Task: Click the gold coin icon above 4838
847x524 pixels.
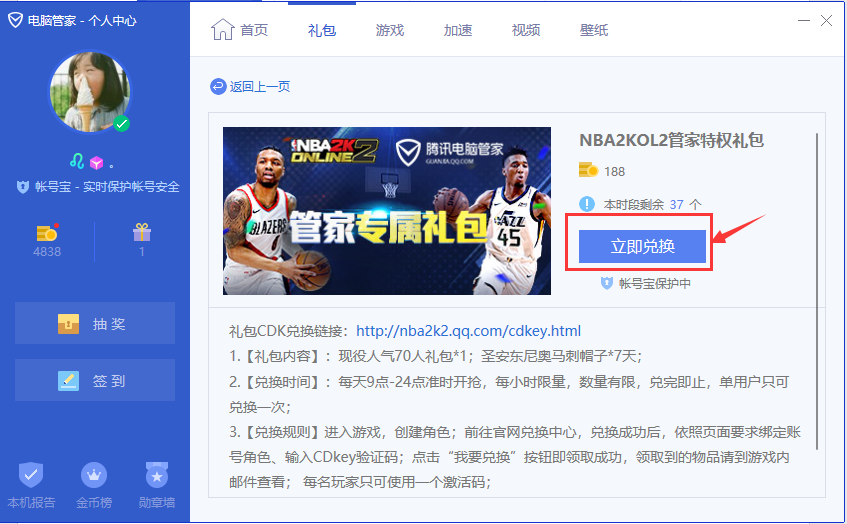Action: (x=47, y=232)
